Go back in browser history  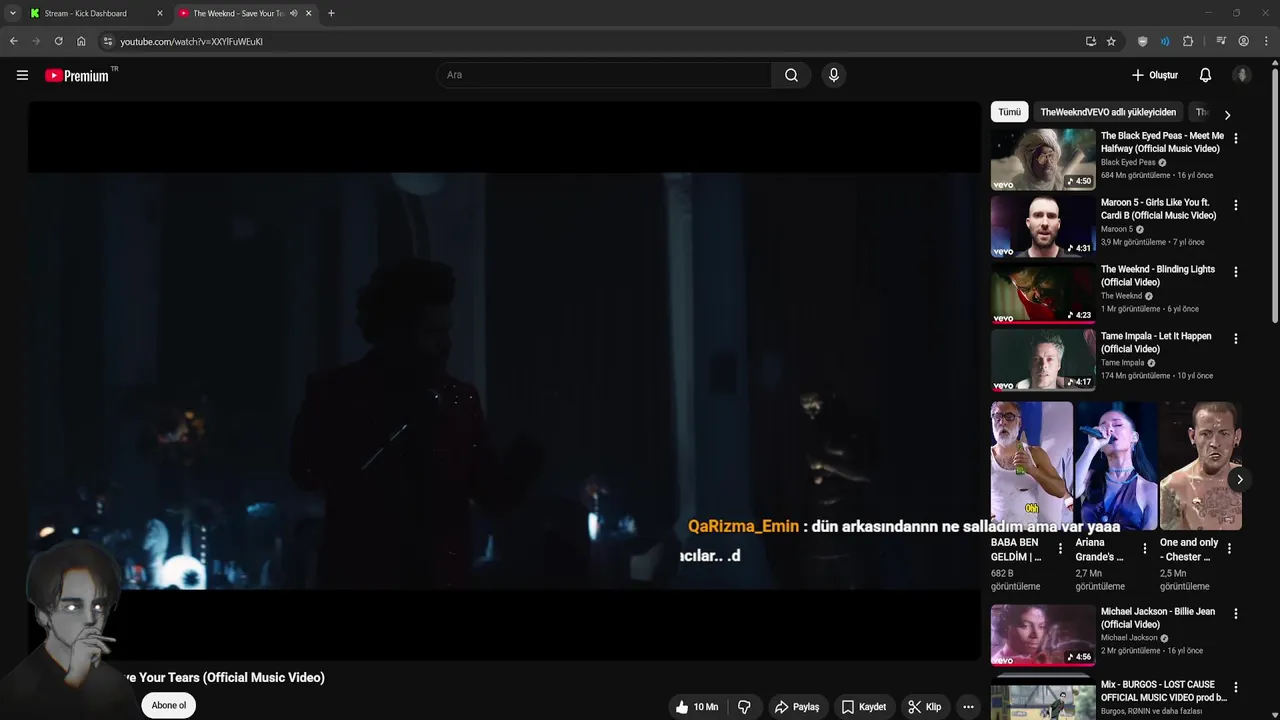coord(13,41)
